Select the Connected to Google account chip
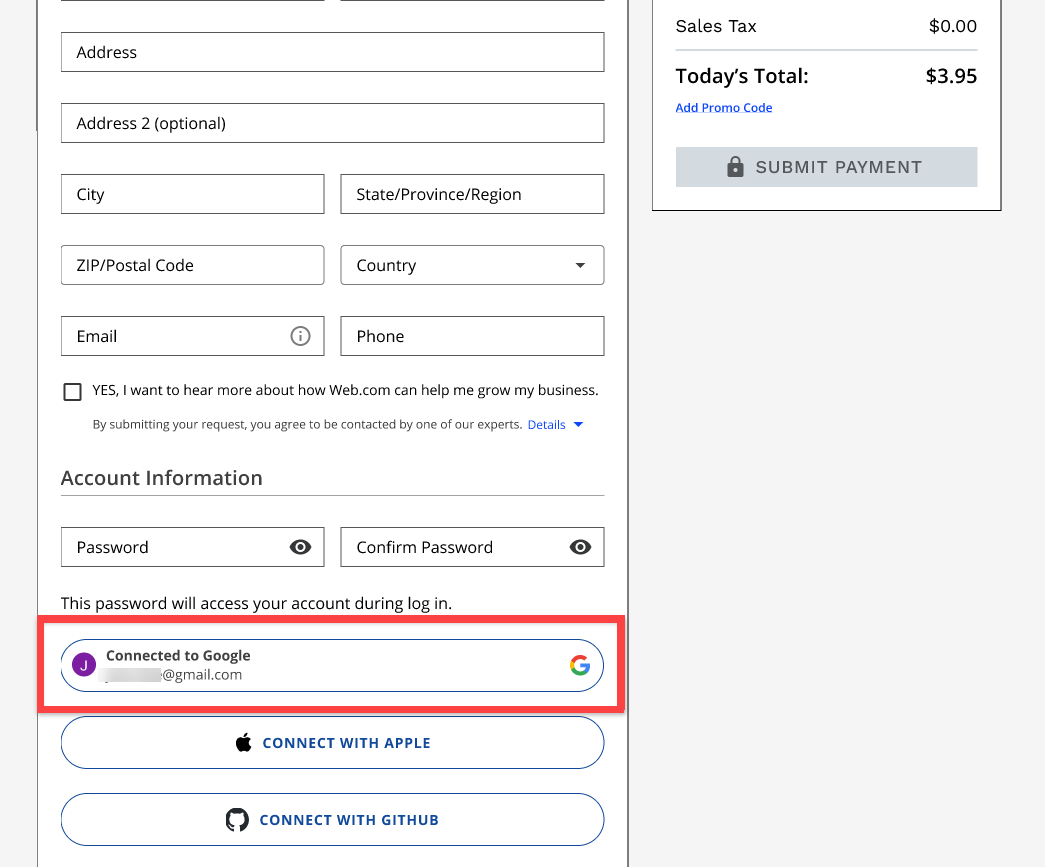 click(332, 664)
